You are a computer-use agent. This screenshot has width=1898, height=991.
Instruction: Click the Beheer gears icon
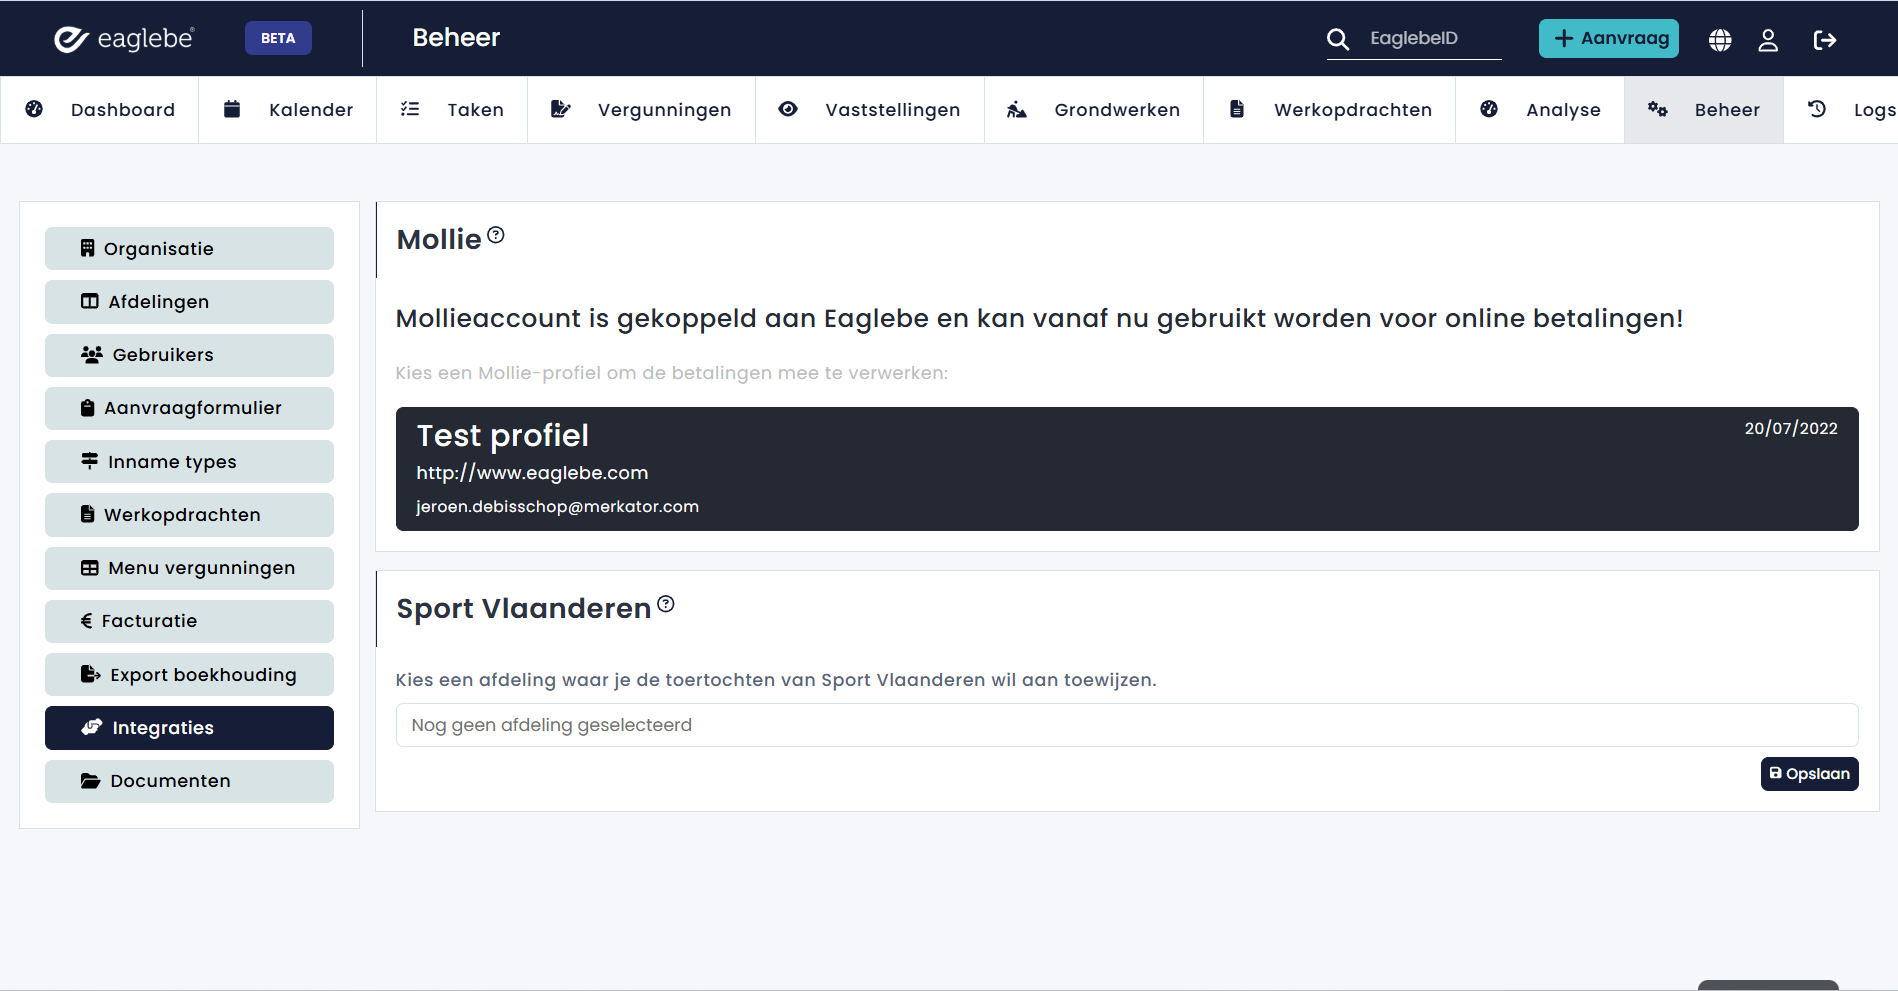point(1658,109)
